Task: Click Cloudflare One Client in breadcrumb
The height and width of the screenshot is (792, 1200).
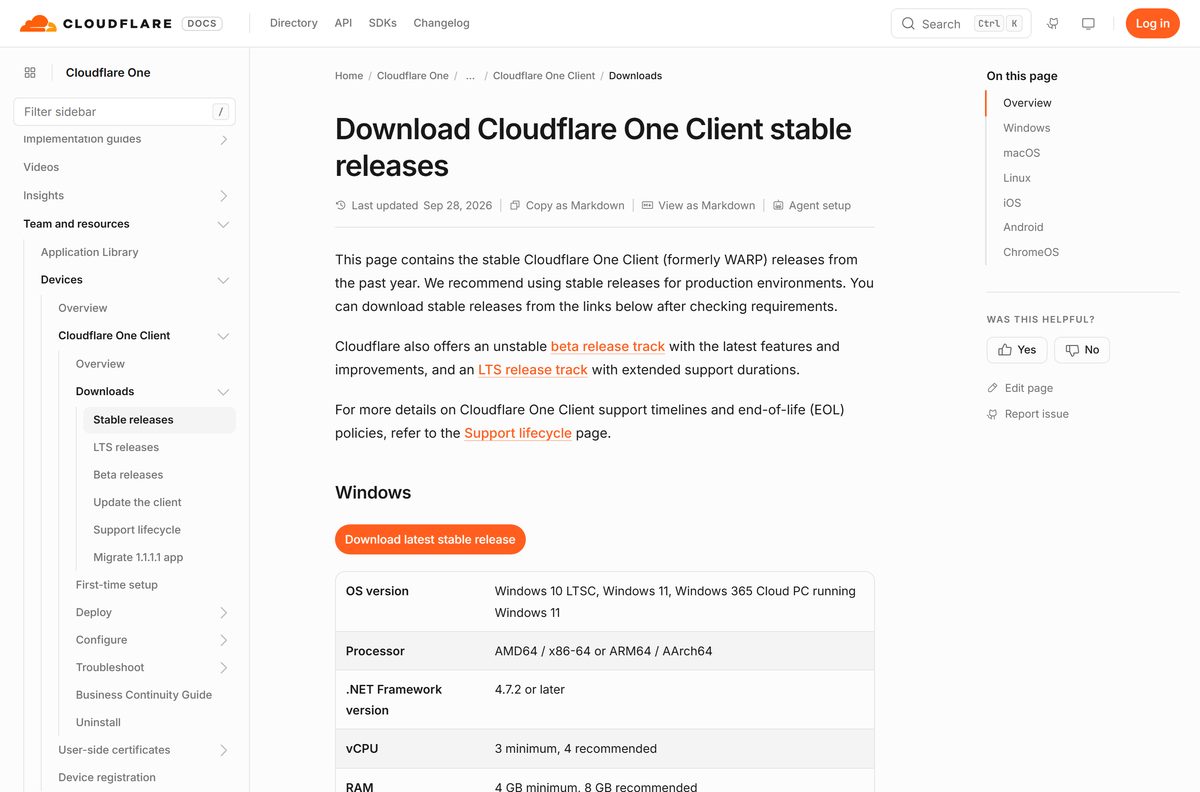Action: 544,76
